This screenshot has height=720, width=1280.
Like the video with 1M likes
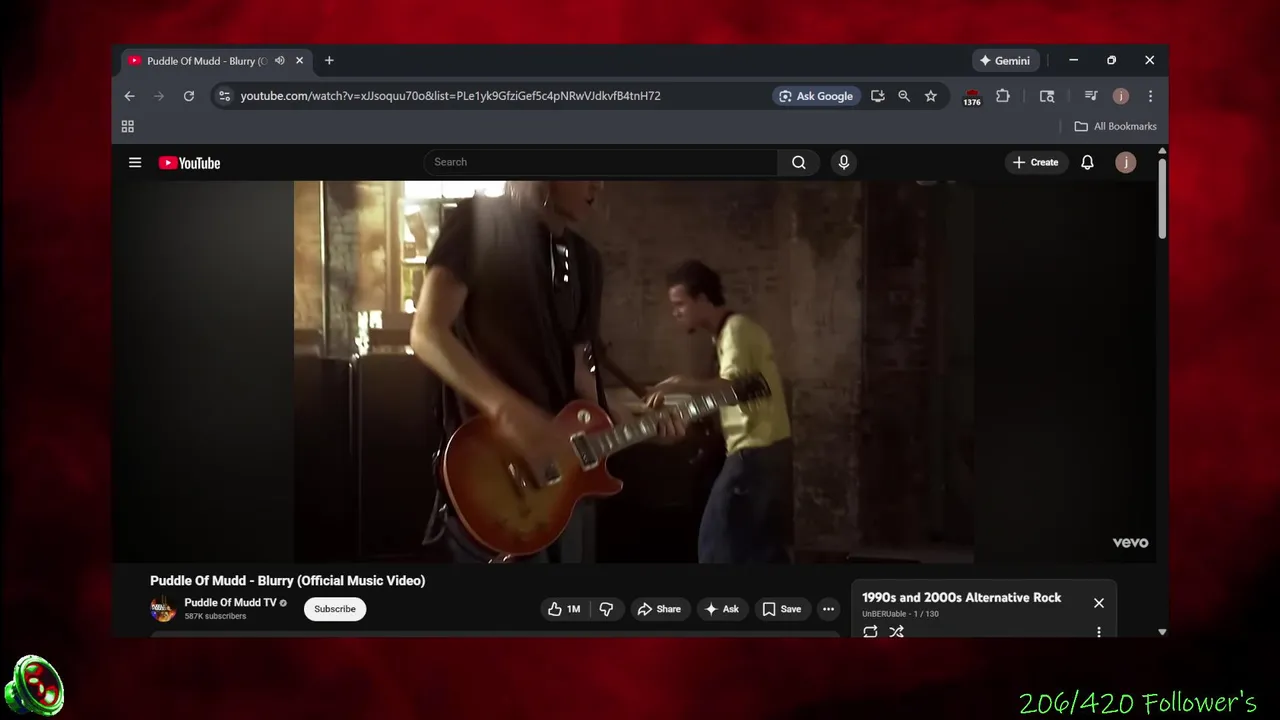pos(564,609)
